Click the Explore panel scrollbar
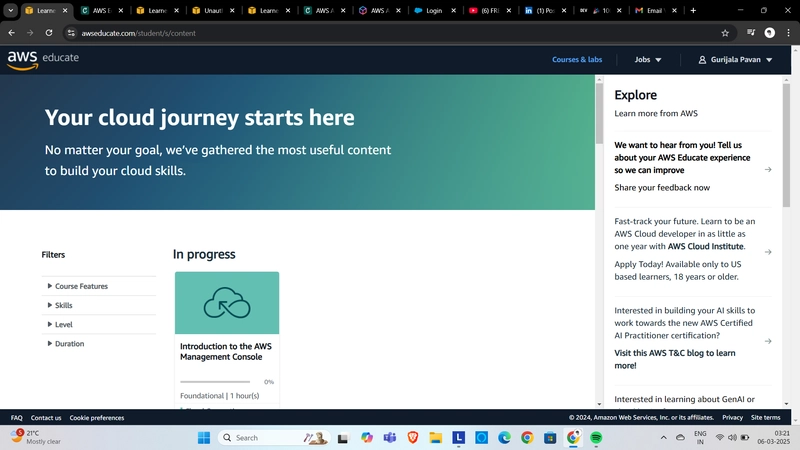Screen dimensions: 800x450 click(x=786, y=145)
